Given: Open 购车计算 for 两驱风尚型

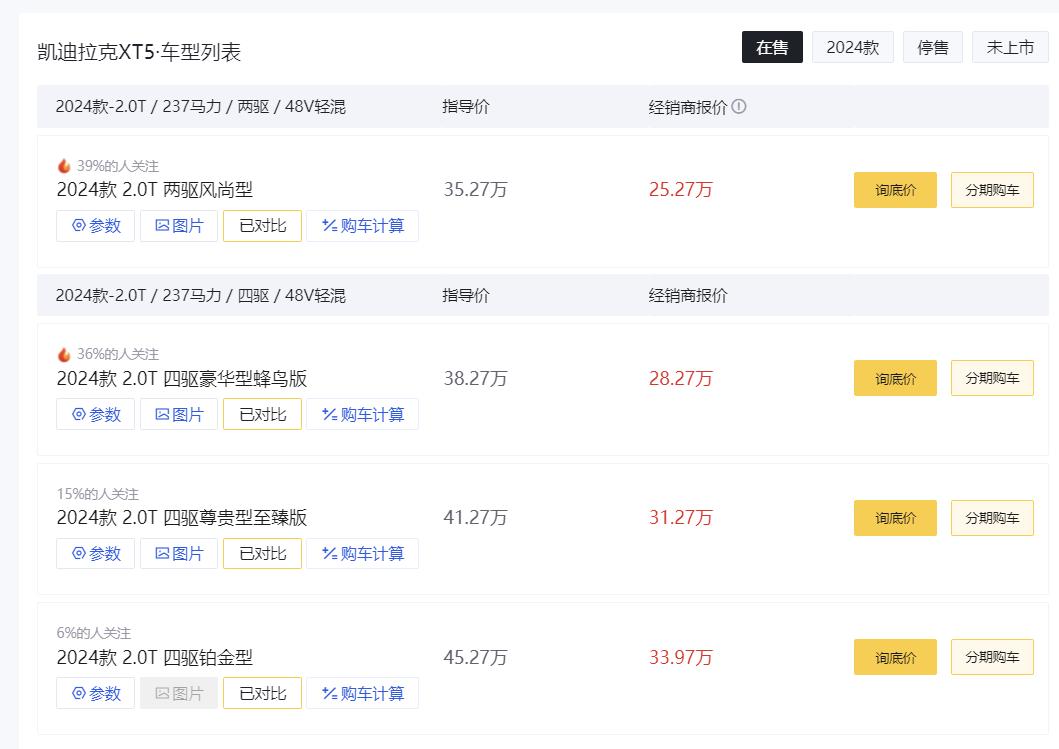Looking at the screenshot, I should (x=362, y=226).
